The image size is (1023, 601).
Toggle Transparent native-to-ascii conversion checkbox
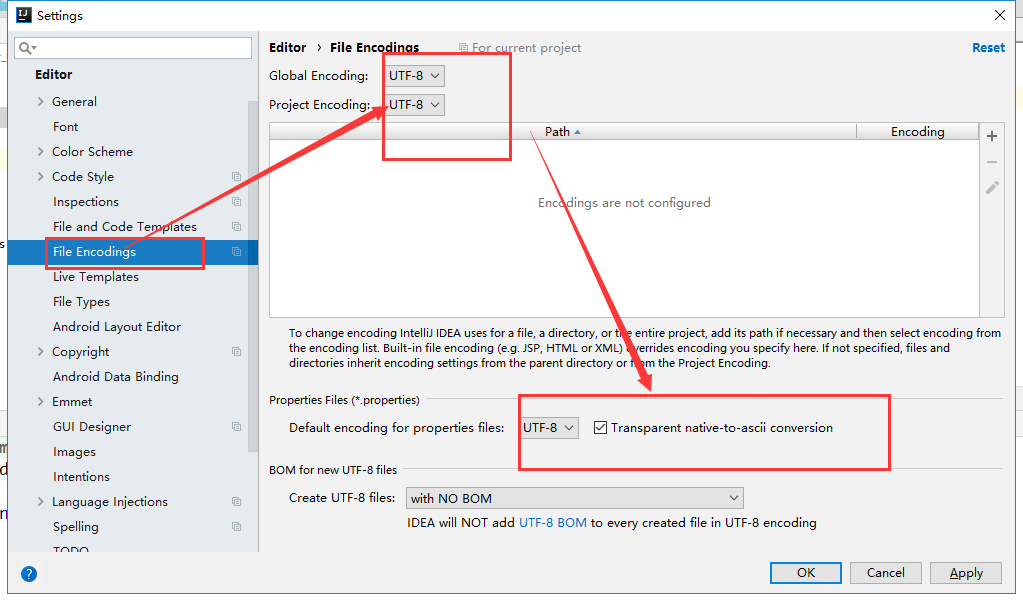pos(600,427)
